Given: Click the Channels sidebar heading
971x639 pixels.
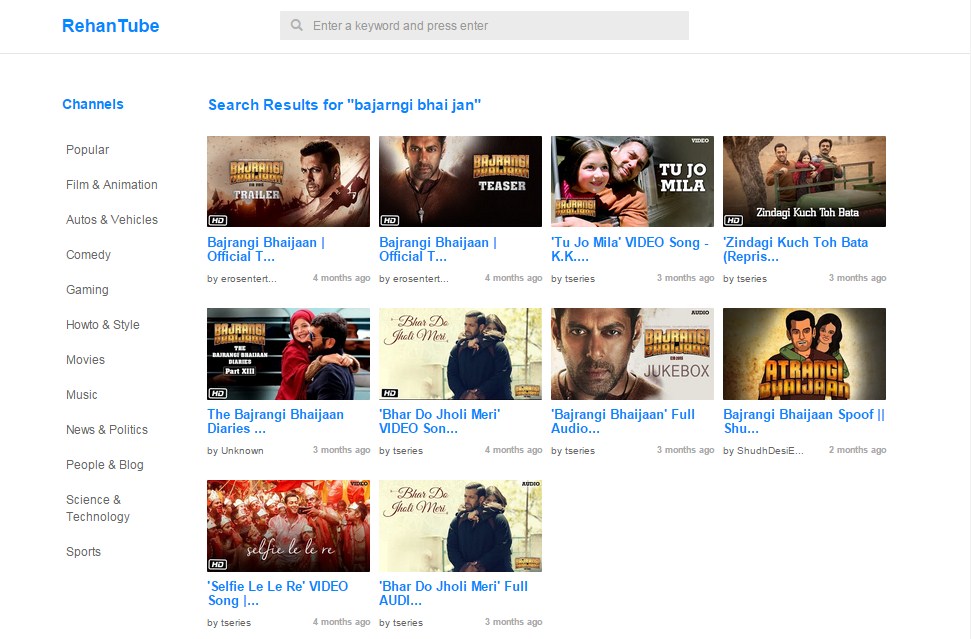Looking at the screenshot, I should click(93, 104).
